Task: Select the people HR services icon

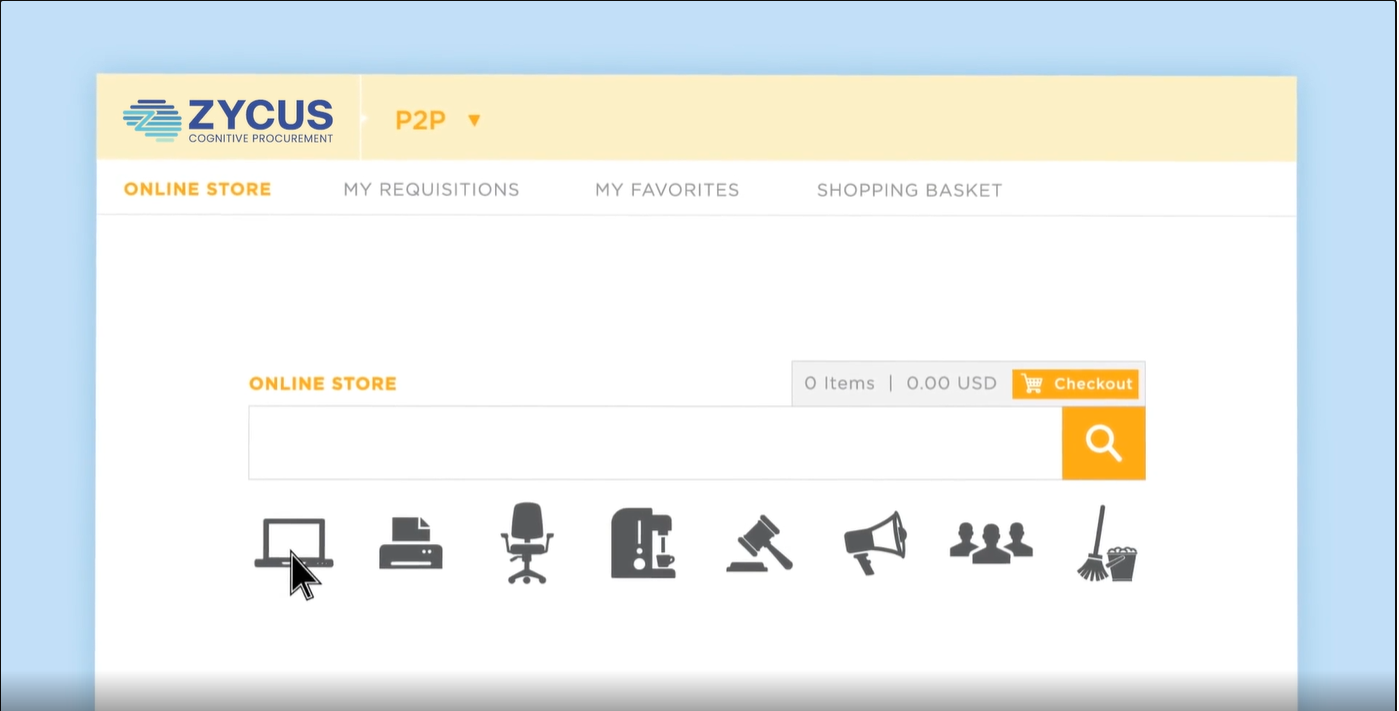Action: [990, 543]
